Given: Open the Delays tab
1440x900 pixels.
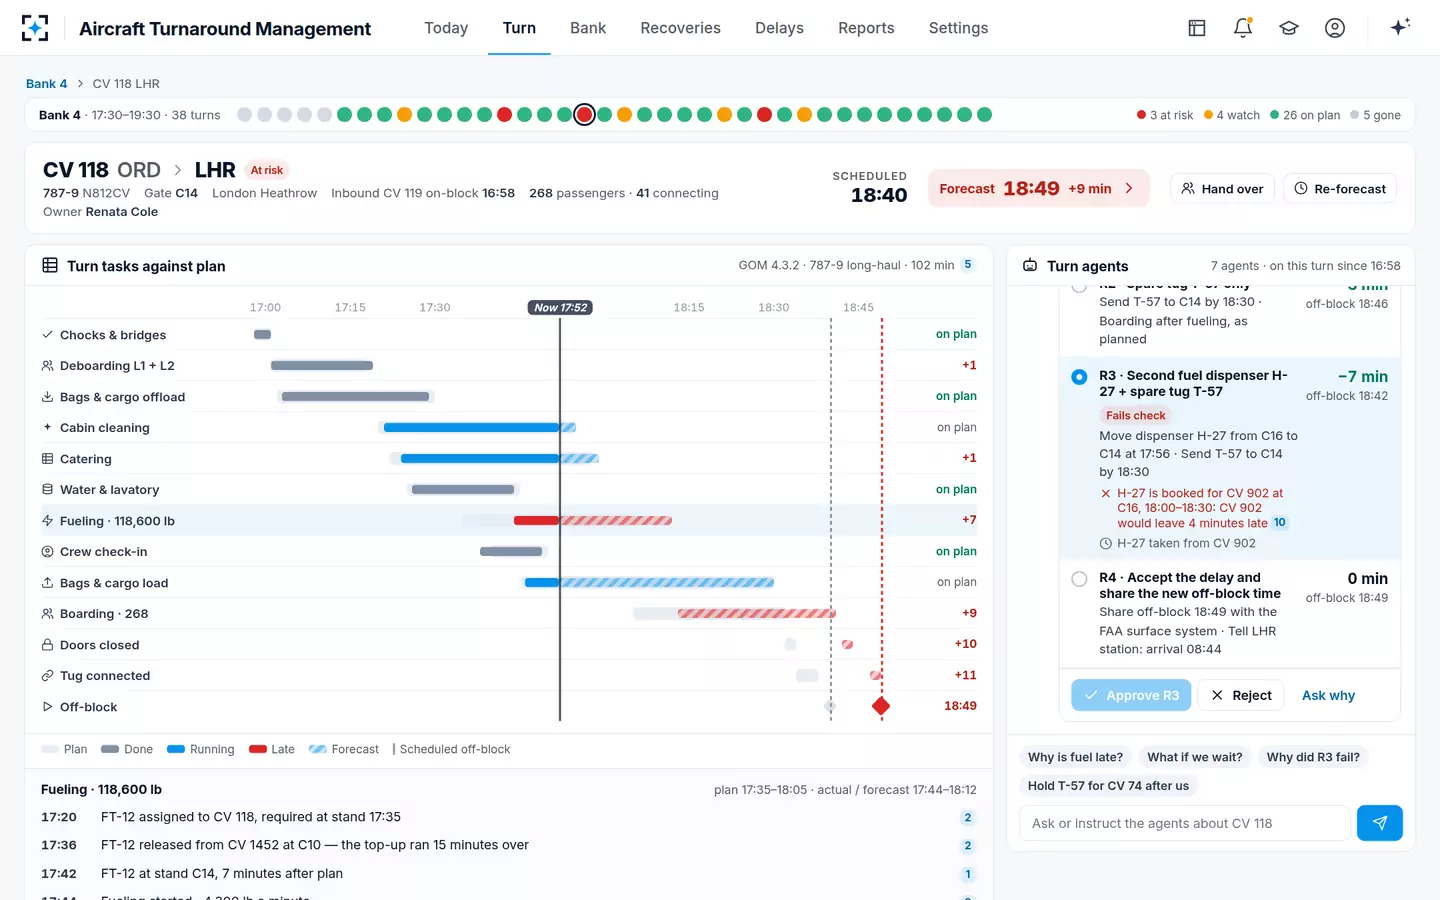Looking at the screenshot, I should tap(779, 28).
